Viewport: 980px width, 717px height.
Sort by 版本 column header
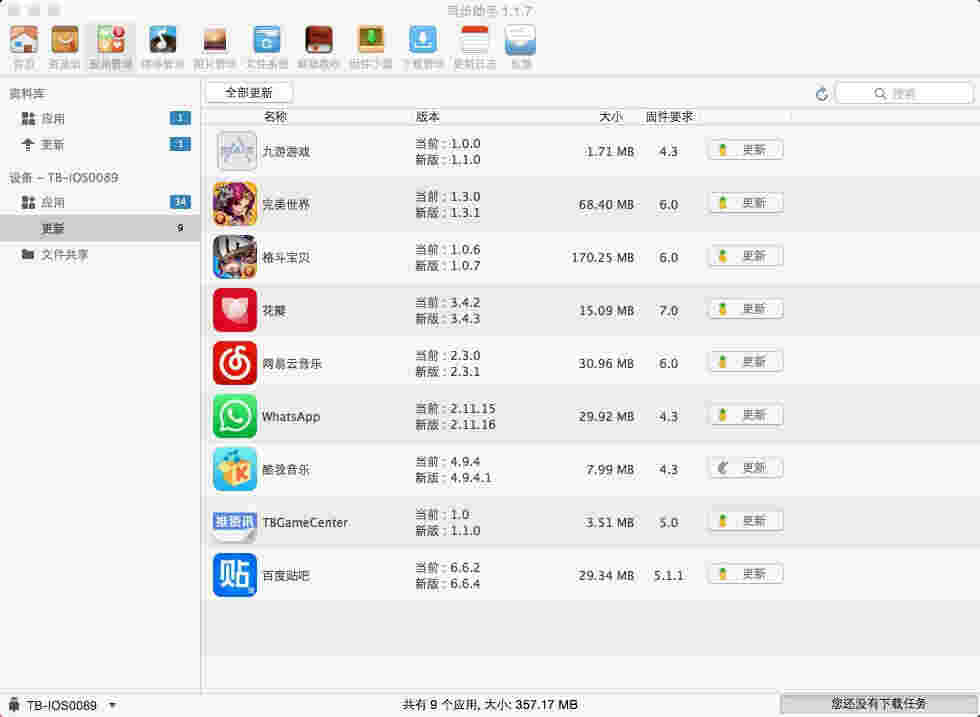428,116
